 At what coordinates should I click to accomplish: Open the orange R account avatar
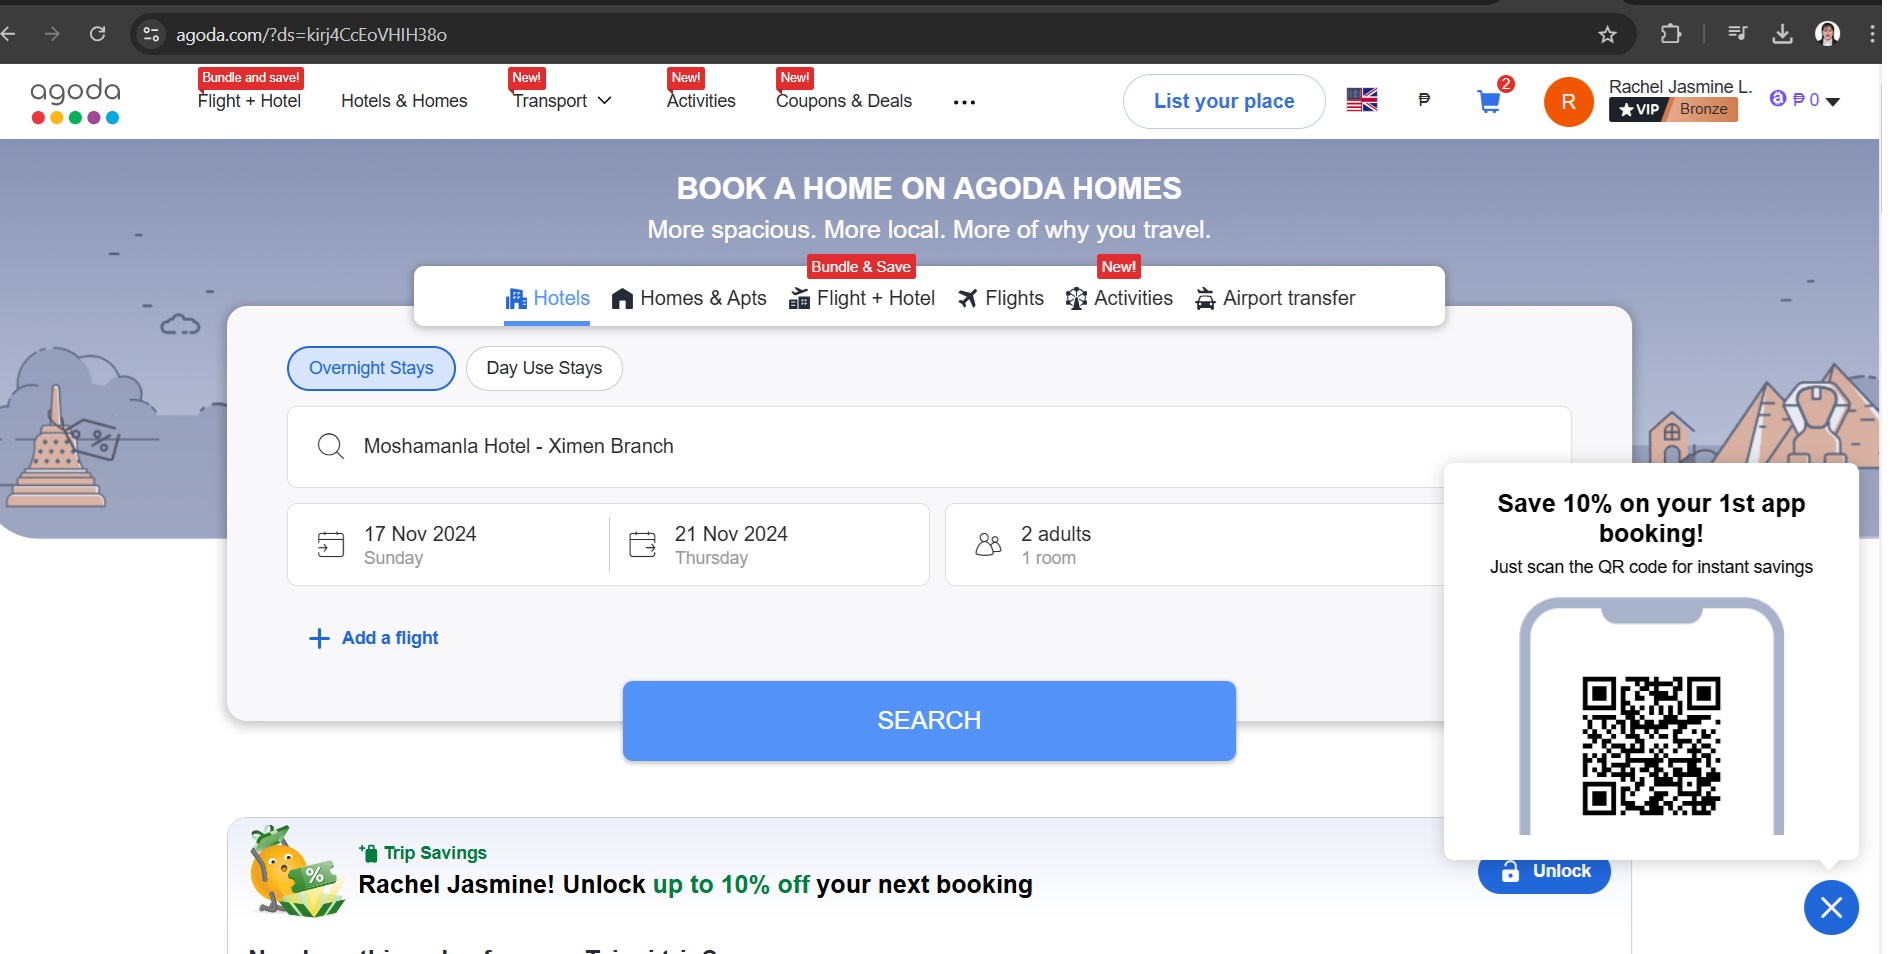point(1568,102)
